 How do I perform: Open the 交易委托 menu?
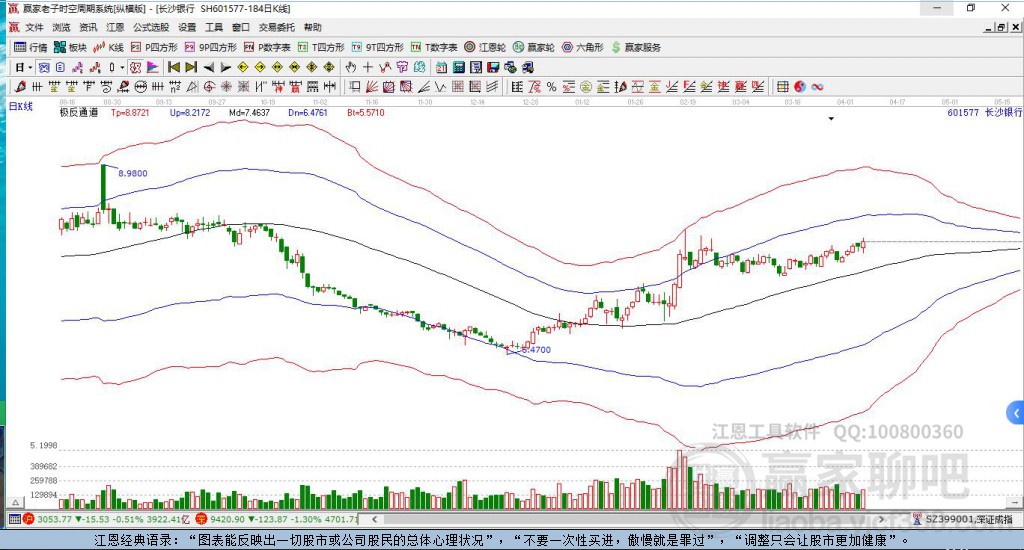coord(277,27)
